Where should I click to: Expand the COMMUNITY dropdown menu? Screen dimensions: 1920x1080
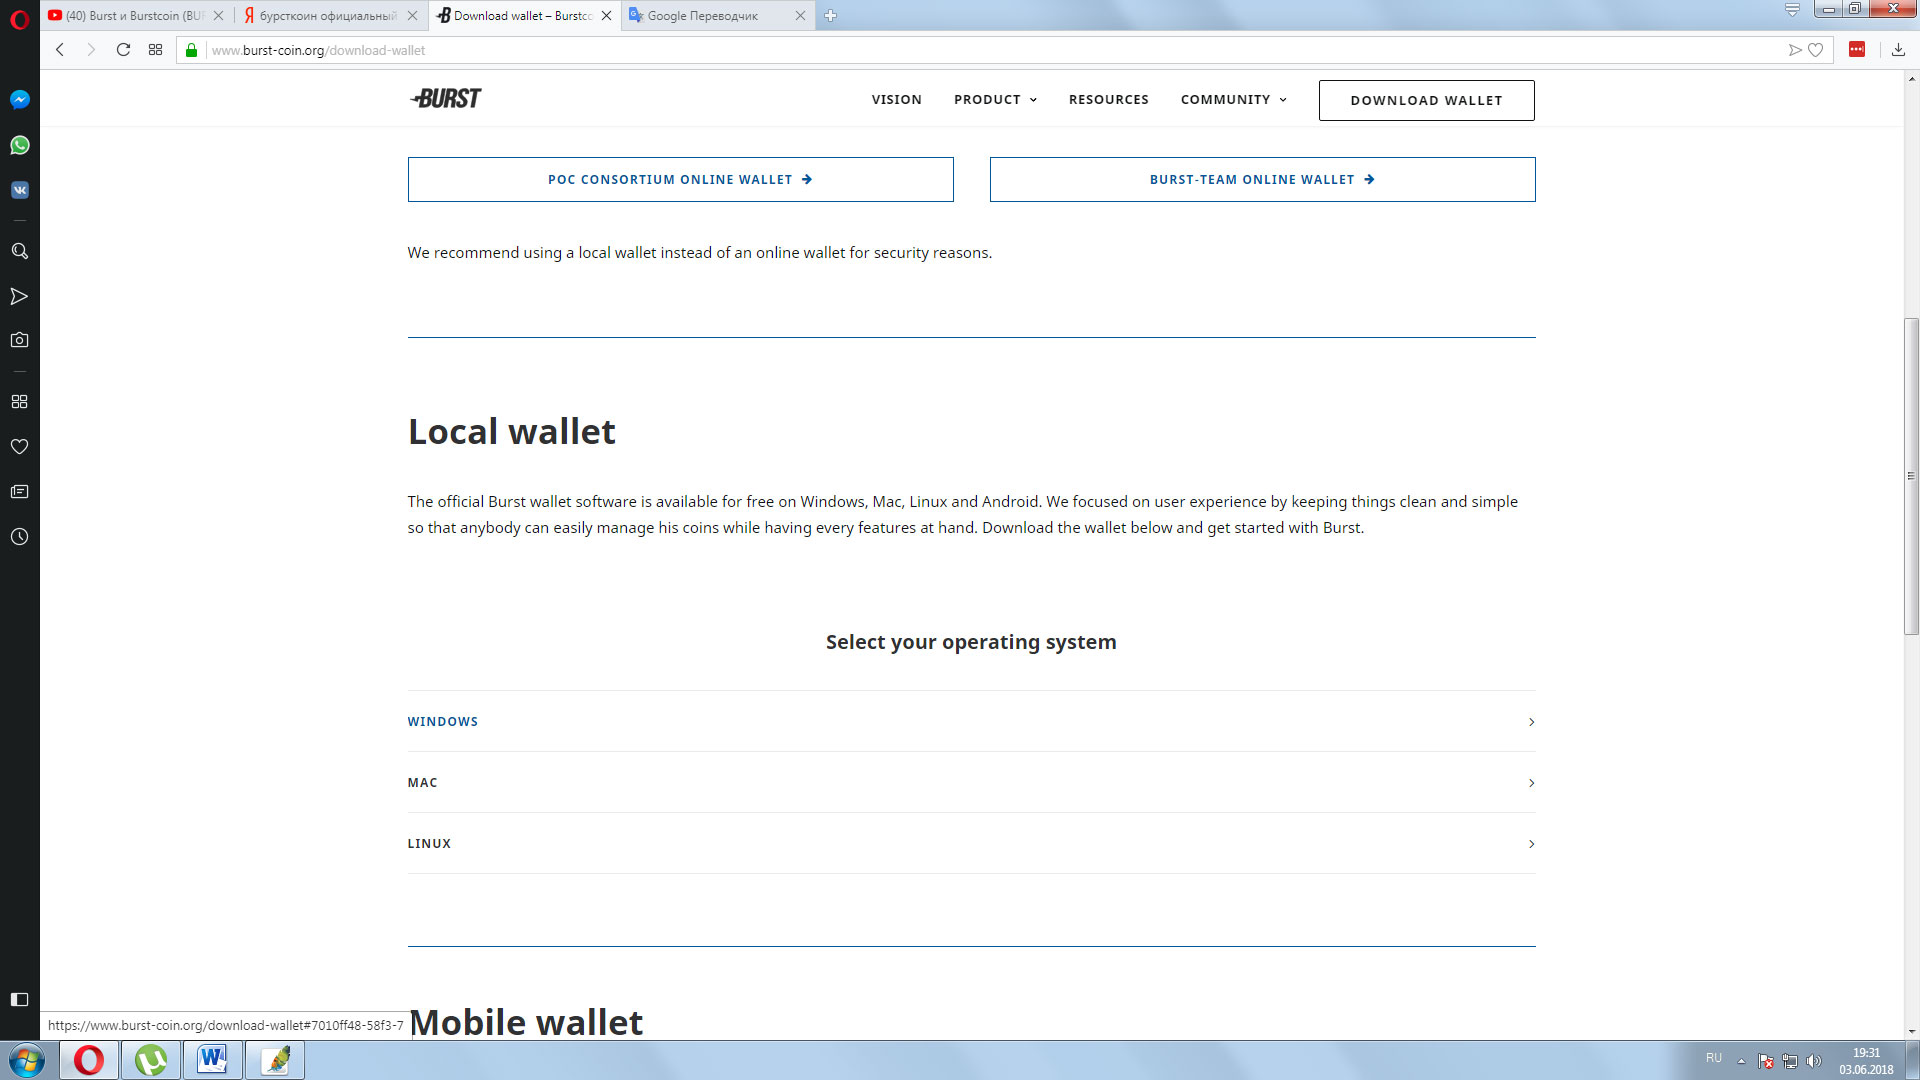[x=1233, y=99]
